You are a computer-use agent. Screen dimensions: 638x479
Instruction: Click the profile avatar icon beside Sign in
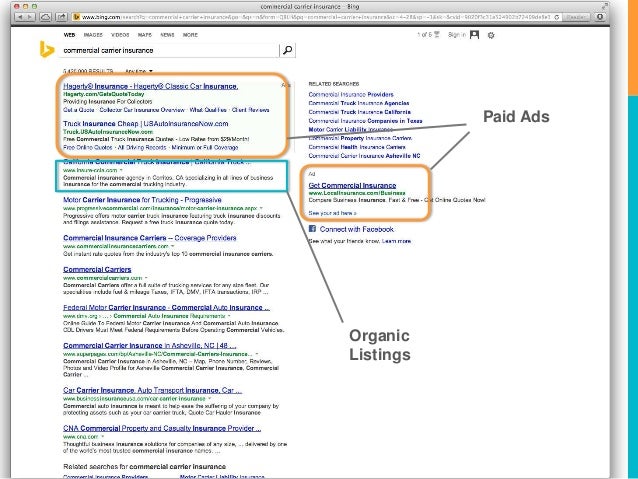tap(474, 35)
